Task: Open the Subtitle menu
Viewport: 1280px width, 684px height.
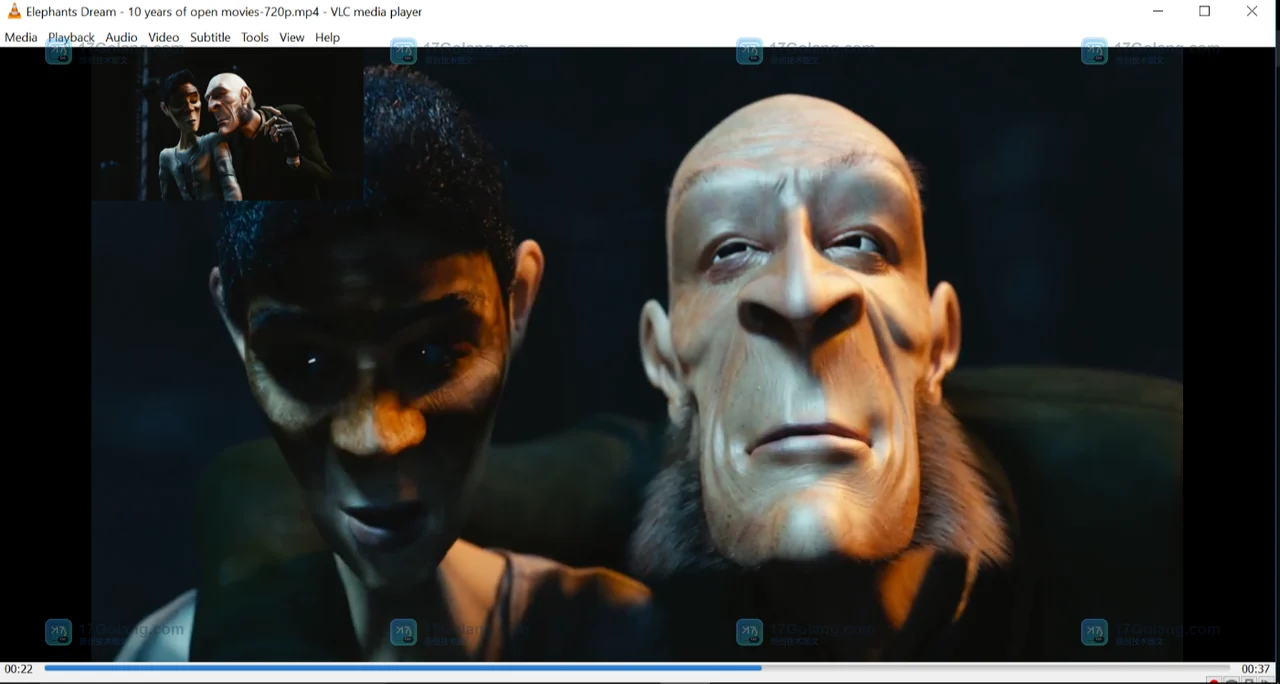Action: (x=210, y=37)
